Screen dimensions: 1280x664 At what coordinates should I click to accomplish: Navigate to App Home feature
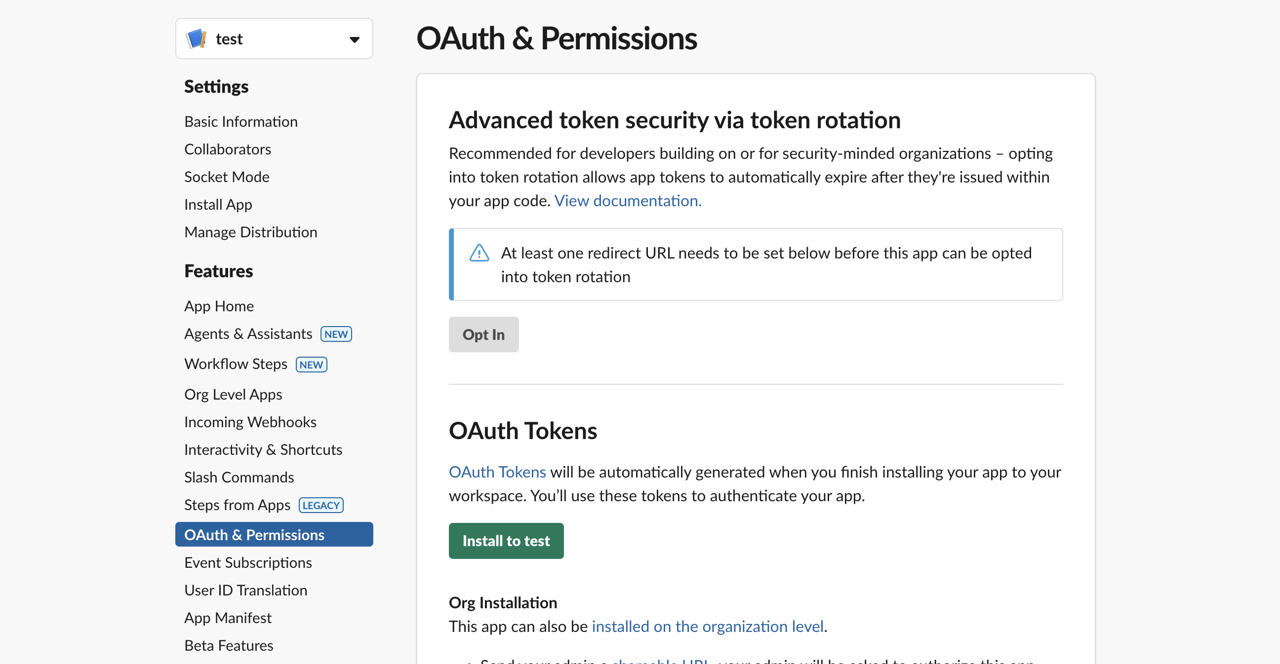[219, 306]
